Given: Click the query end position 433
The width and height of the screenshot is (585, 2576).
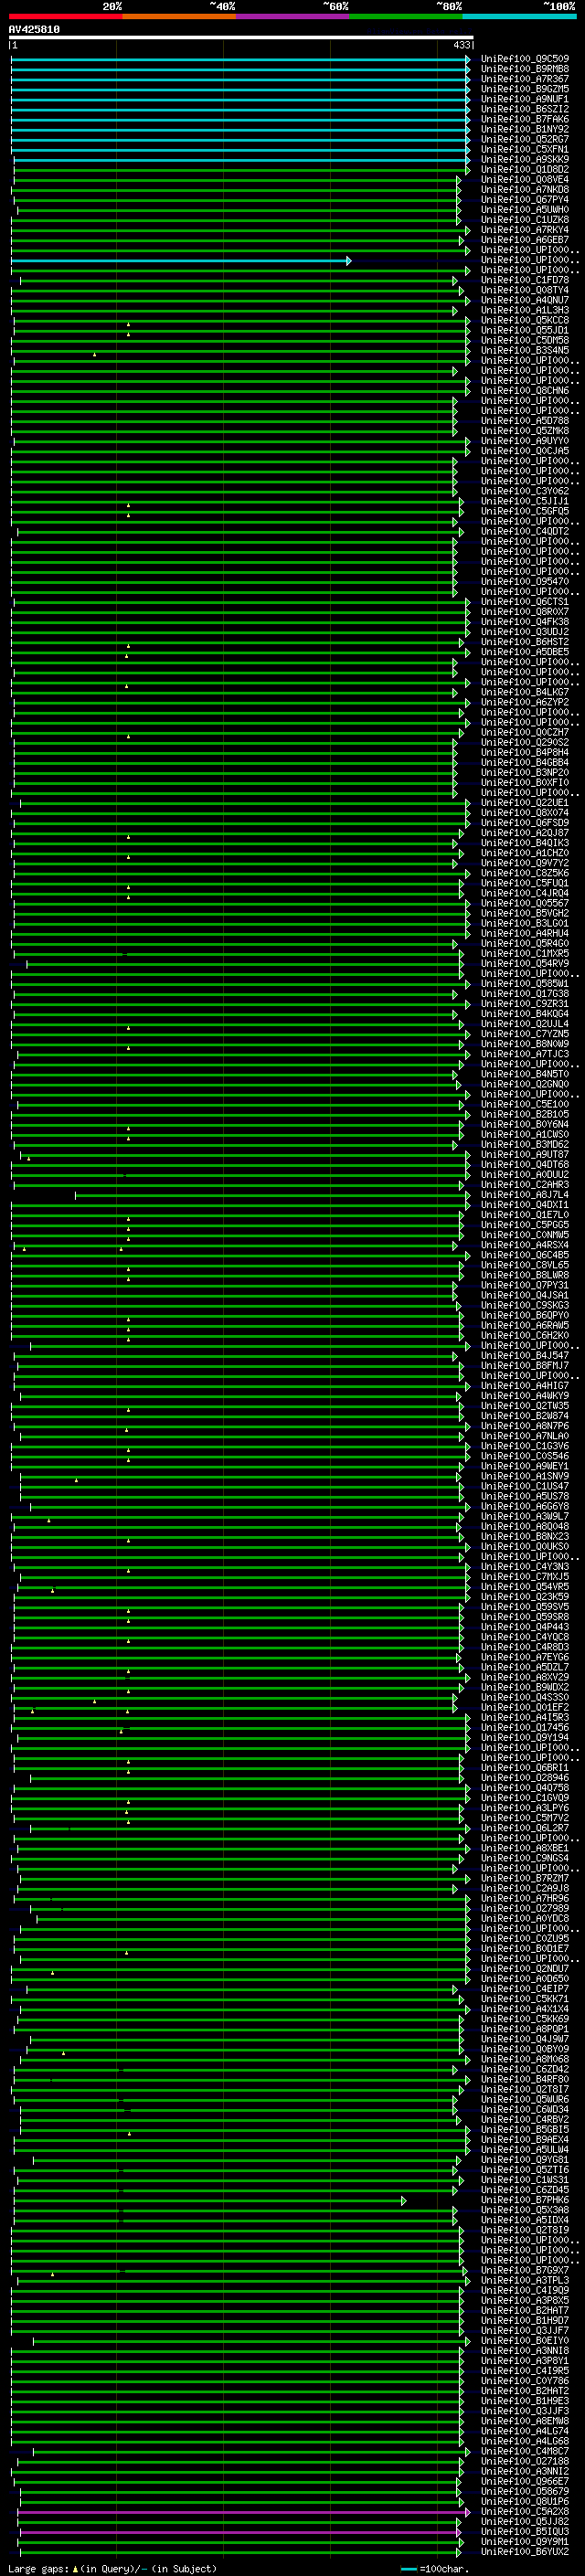Looking at the screenshot, I should coord(461,45).
